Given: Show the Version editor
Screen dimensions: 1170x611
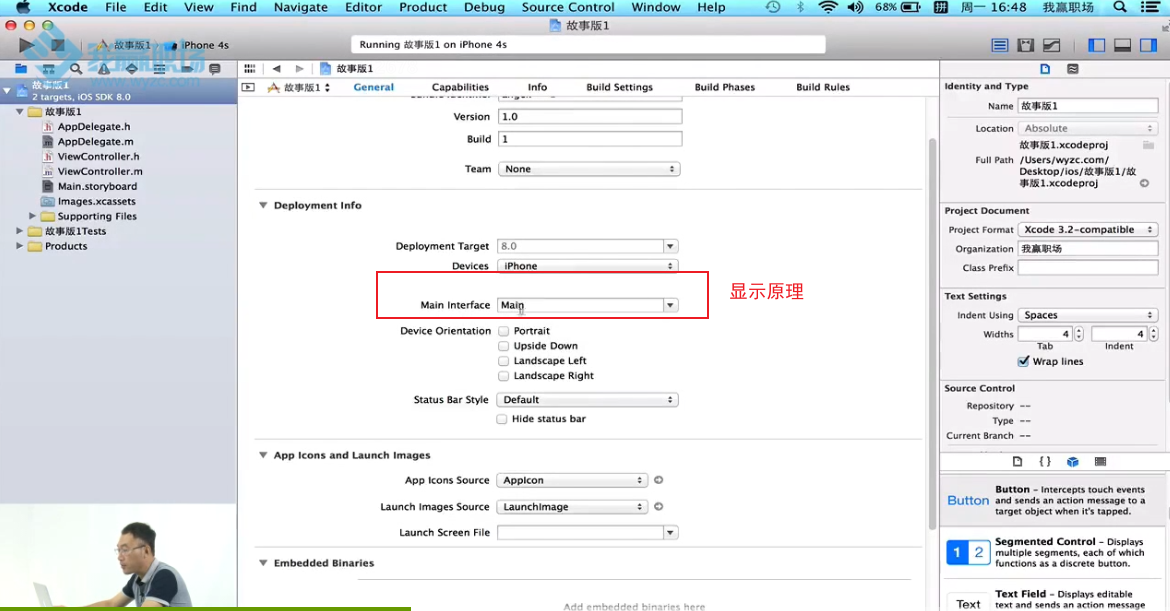Looking at the screenshot, I should tap(1051, 46).
